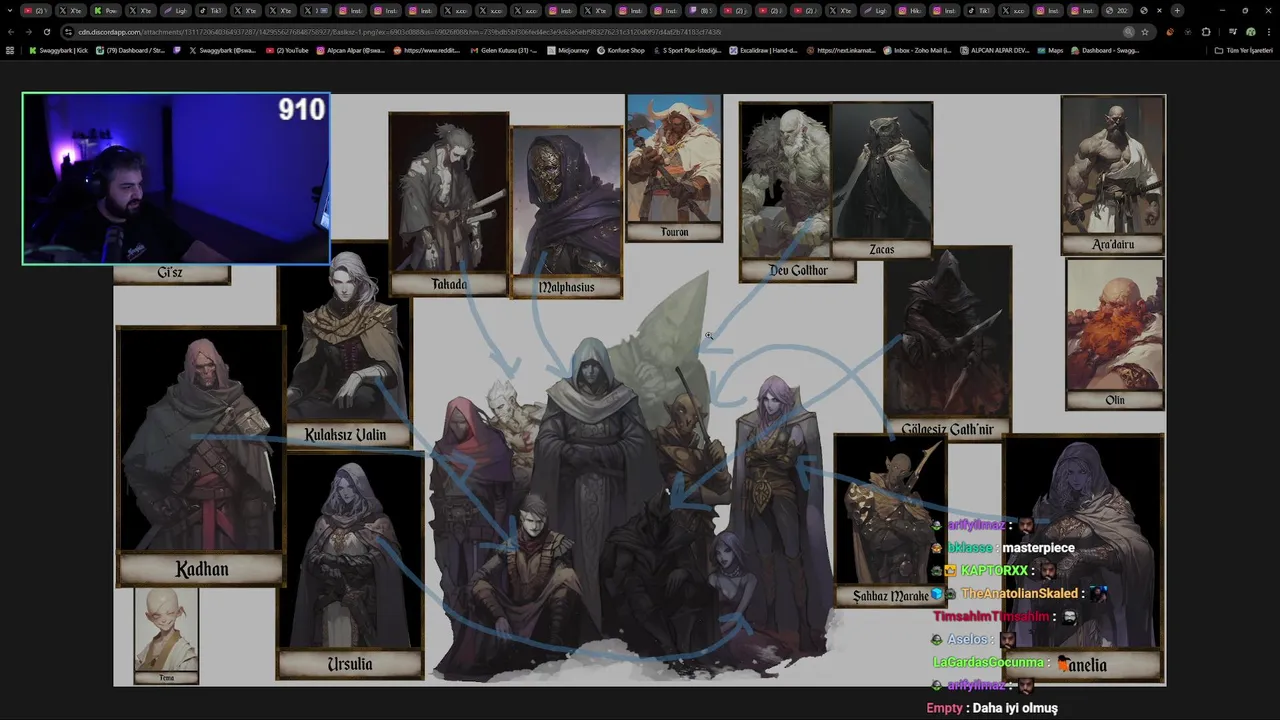Open the Tüm Yer İşaretleri folder

point(1244,50)
